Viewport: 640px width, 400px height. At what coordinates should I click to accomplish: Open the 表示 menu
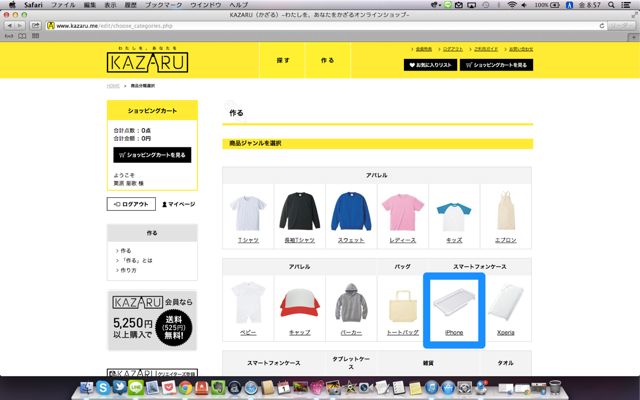coord(110,5)
